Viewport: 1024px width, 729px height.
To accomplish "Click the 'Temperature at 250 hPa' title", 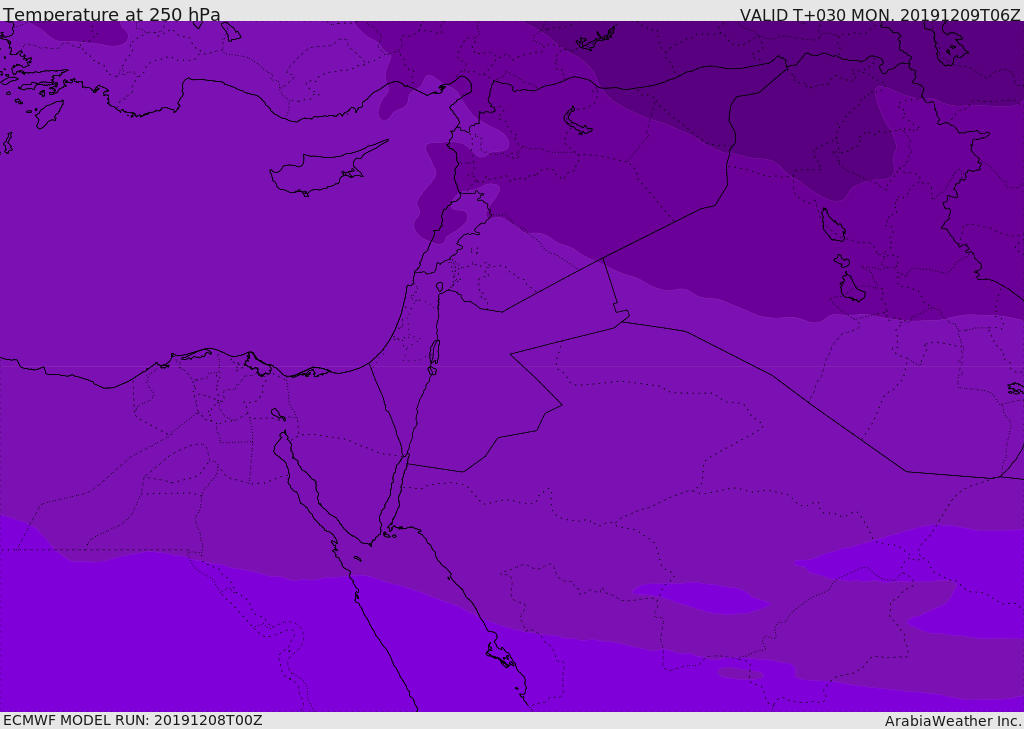I will 112,14.
